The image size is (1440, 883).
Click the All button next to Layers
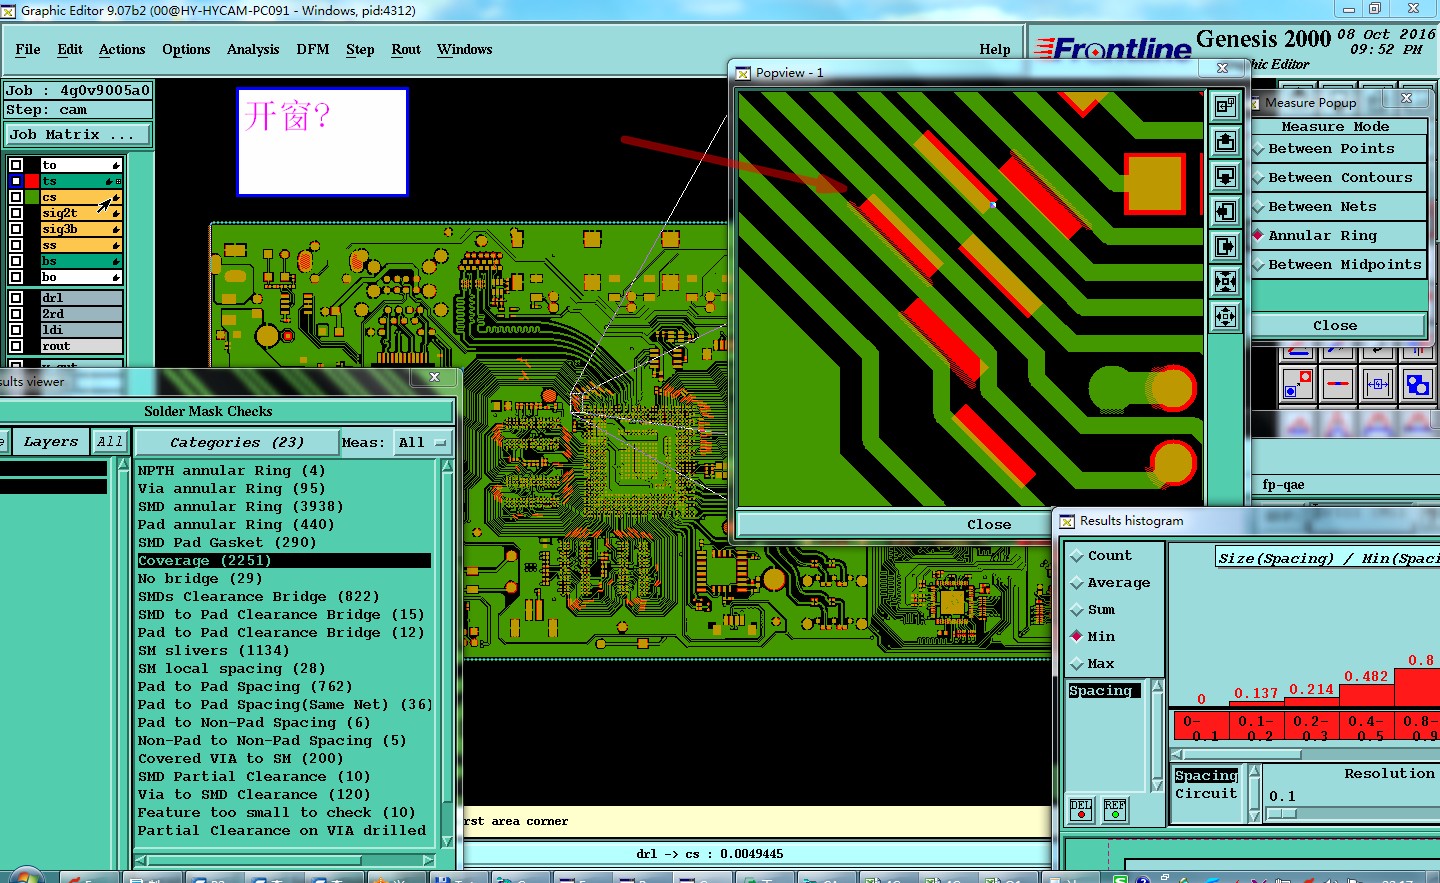pyautogui.click(x=110, y=441)
